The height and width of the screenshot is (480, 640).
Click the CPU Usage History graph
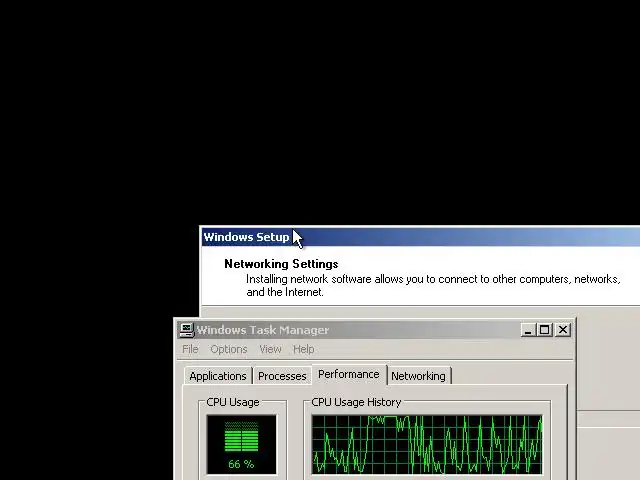pos(427,444)
